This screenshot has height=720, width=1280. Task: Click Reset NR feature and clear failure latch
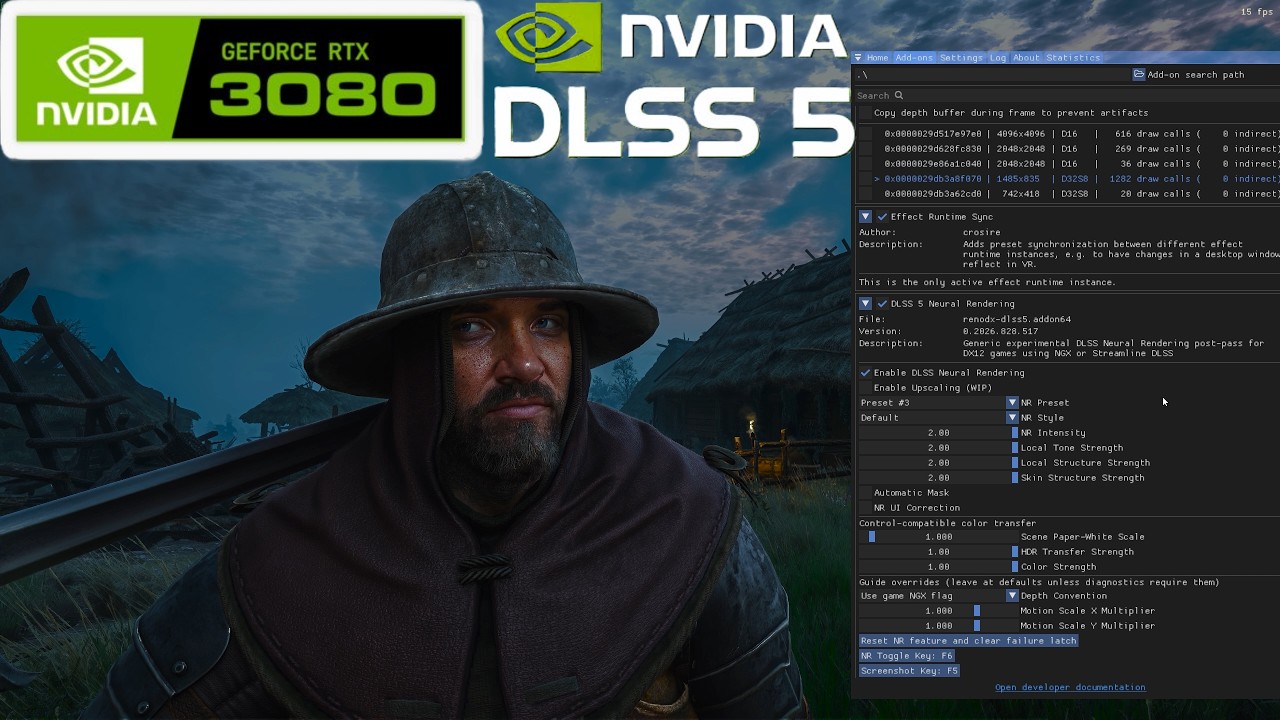[968, 641]
